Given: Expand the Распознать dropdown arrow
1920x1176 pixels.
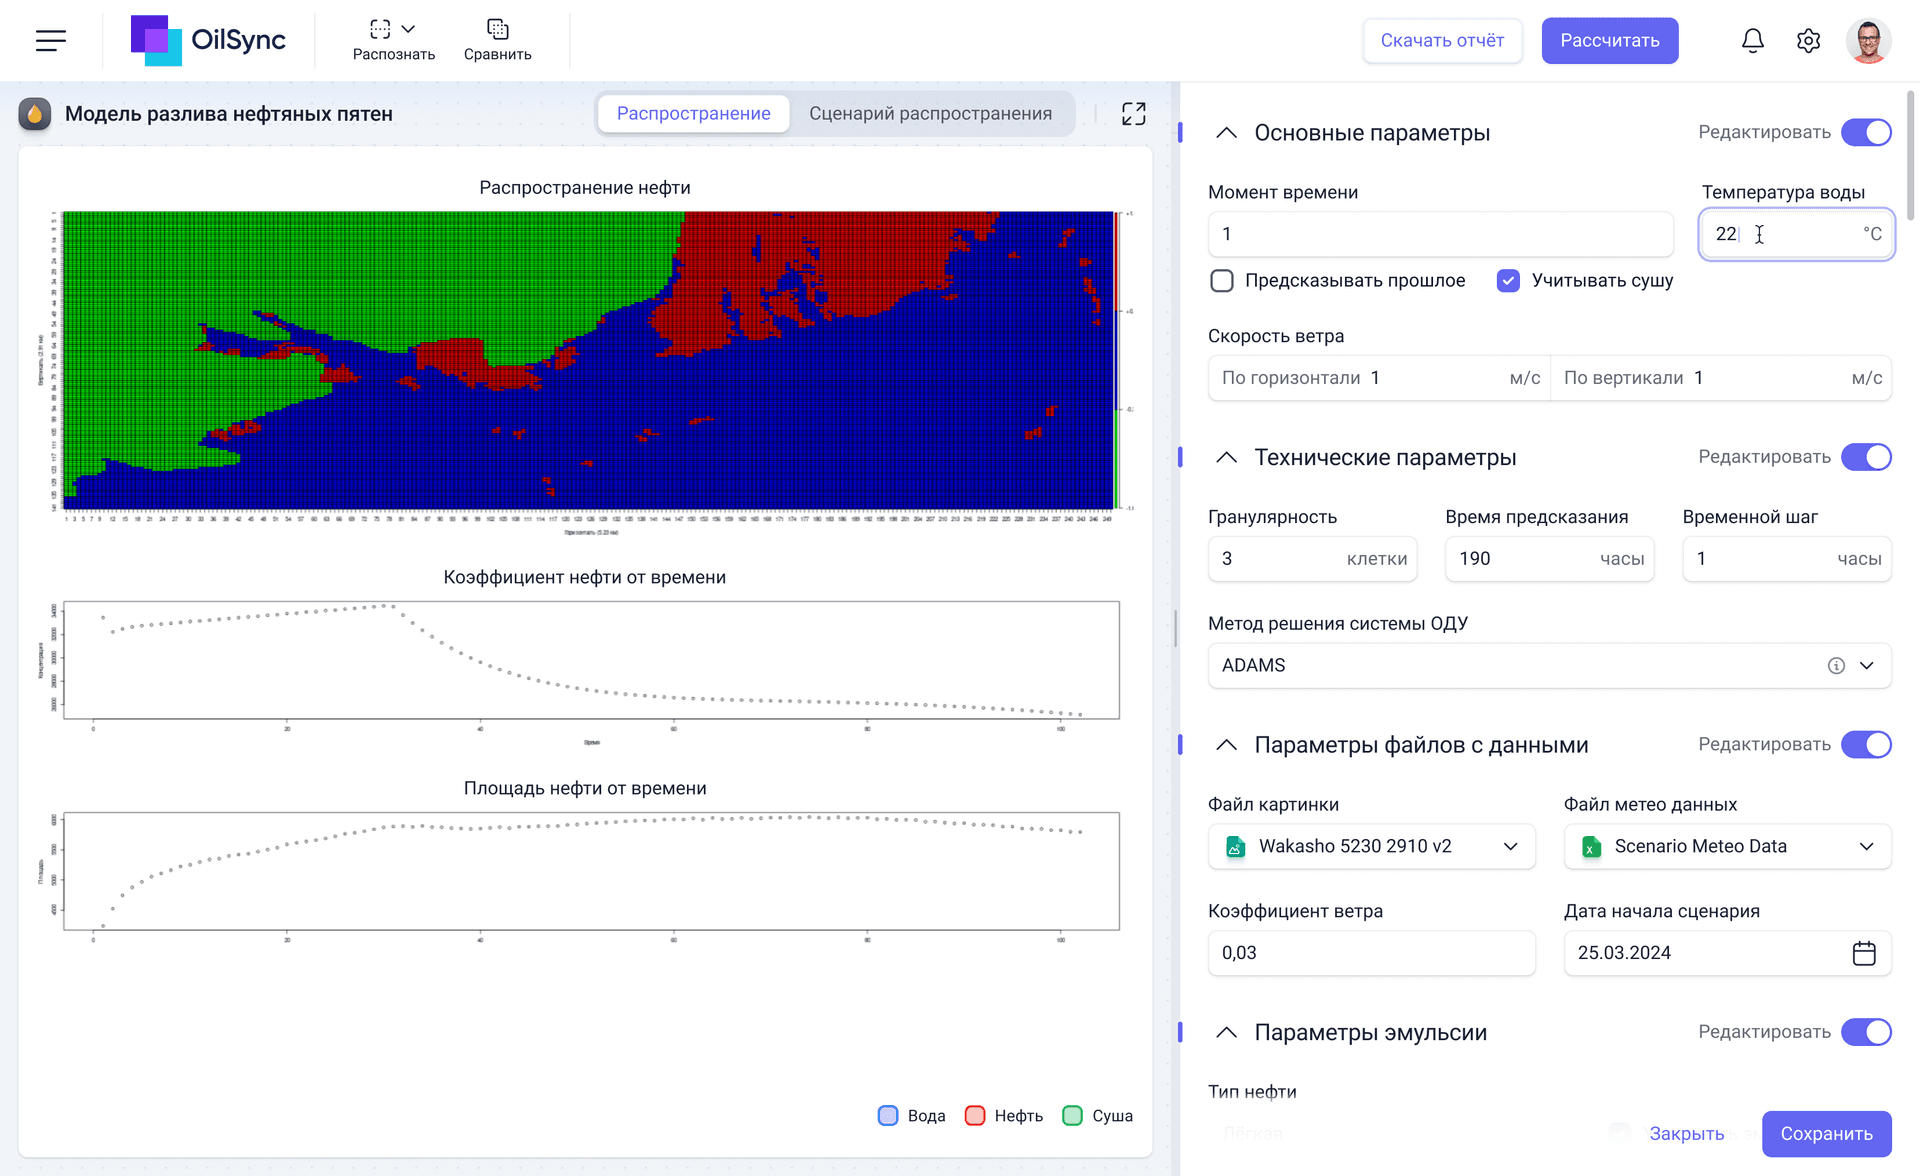Looking at the screenshot, I should (408, 29).
